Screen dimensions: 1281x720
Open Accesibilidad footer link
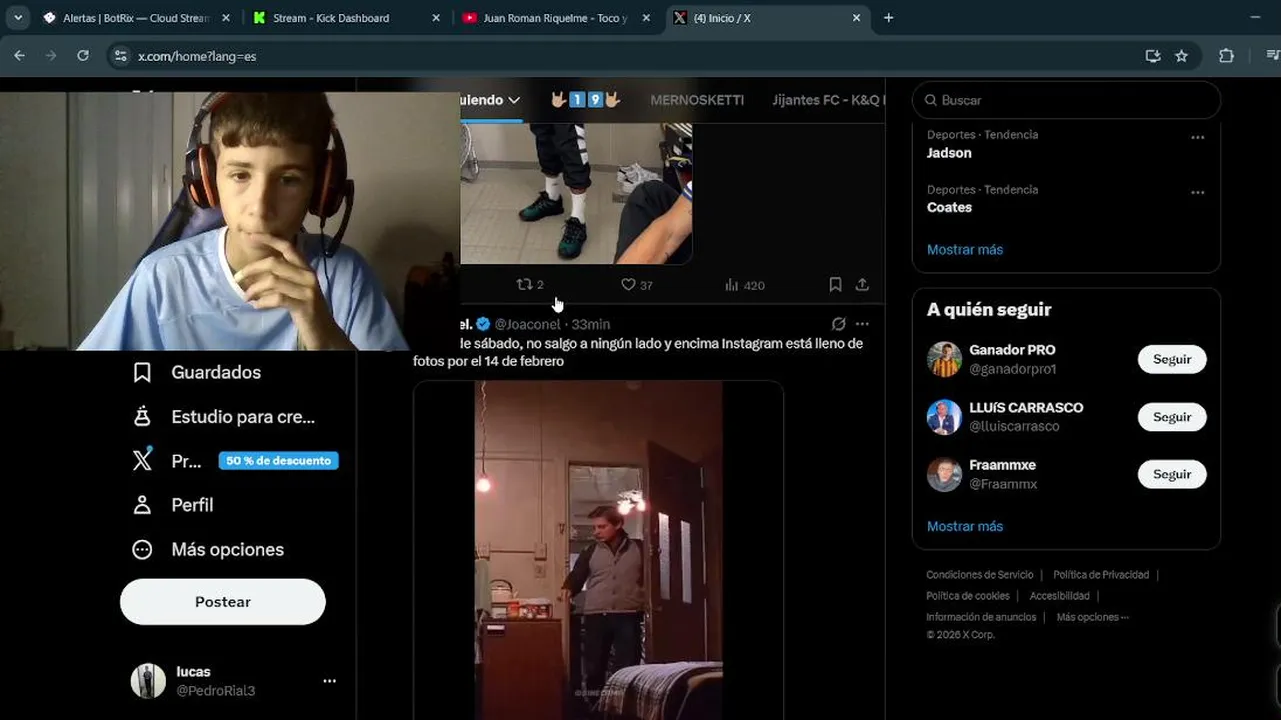click(1060, 596)
